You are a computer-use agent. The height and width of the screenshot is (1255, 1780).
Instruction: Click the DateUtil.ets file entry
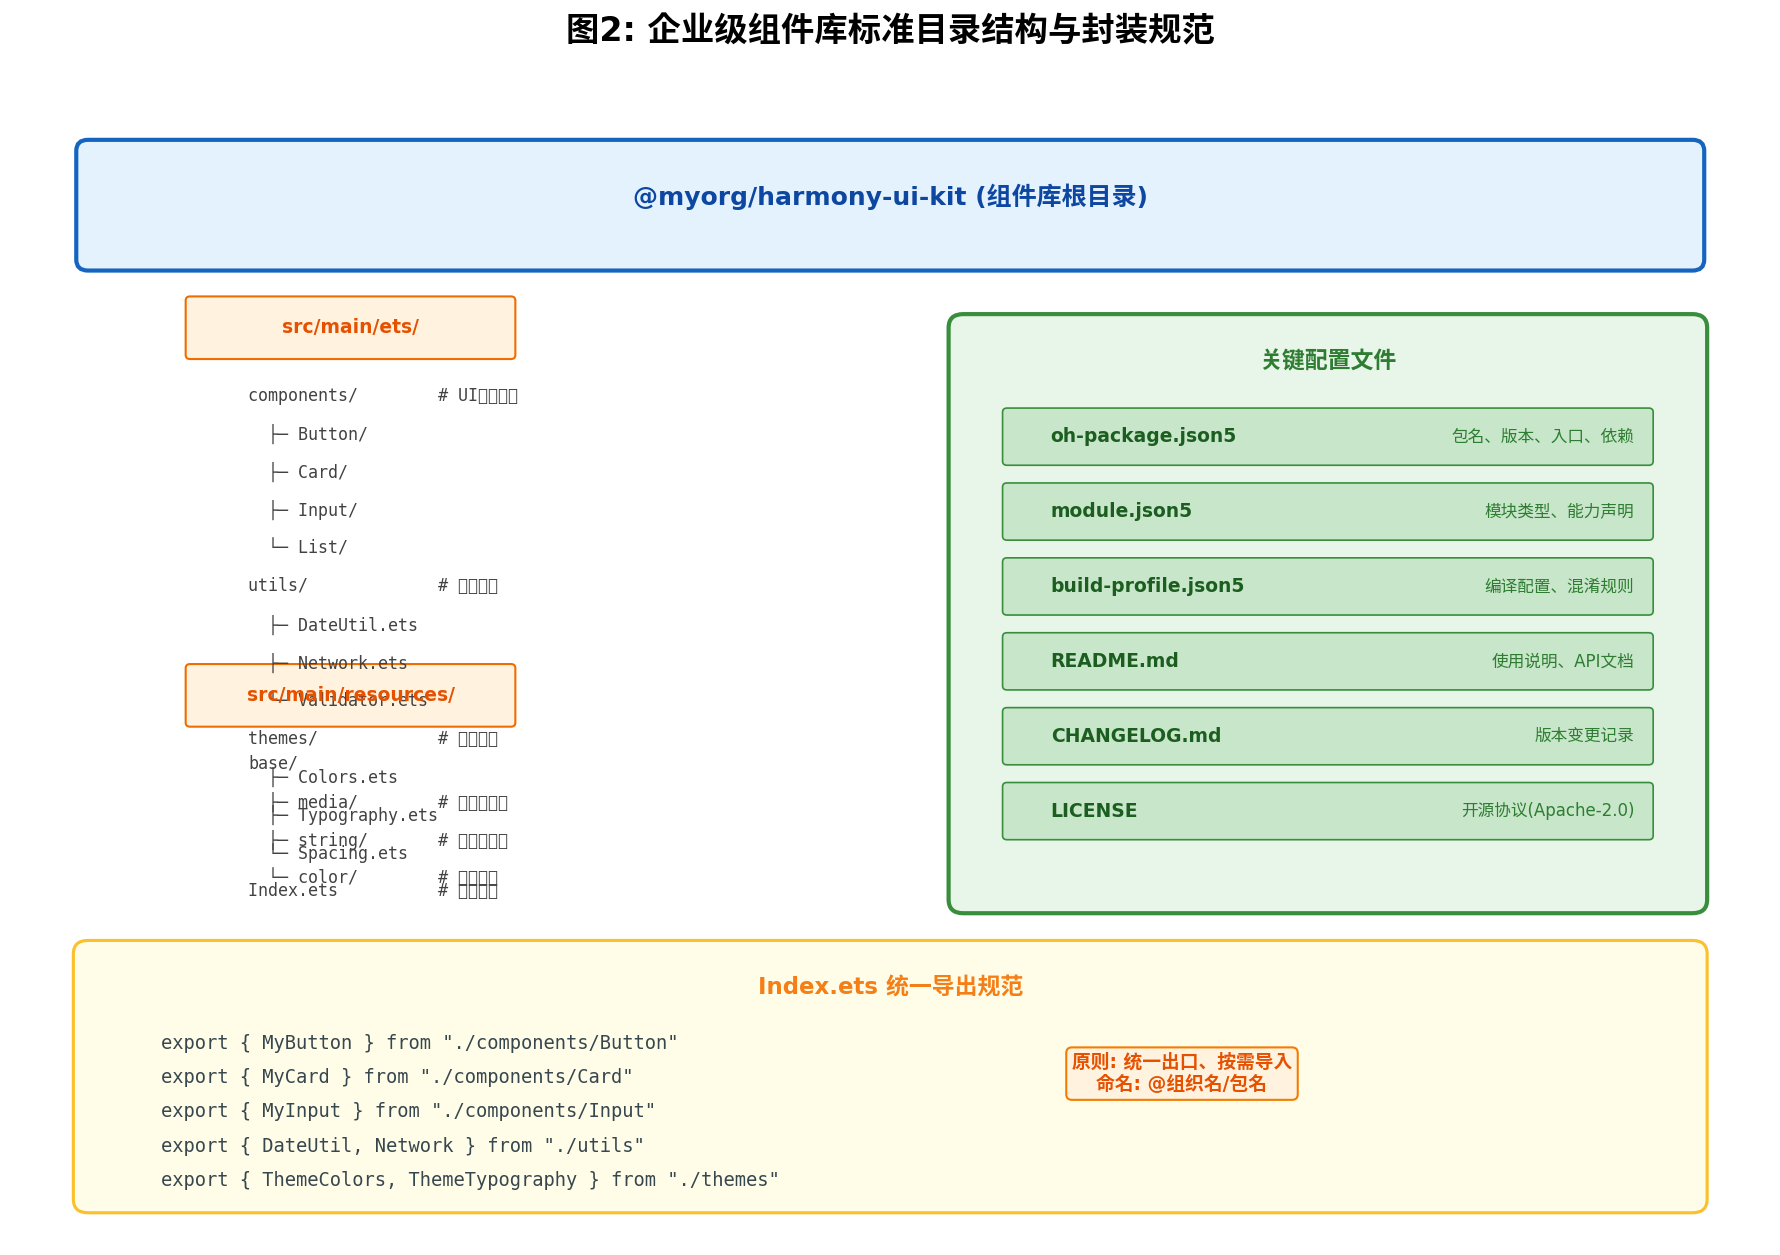[357, 625]
